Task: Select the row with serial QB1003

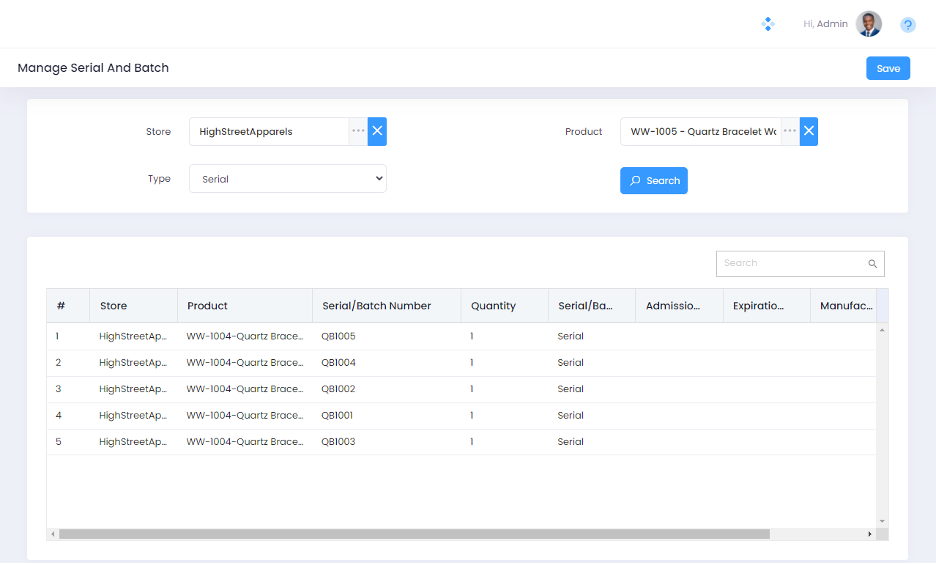Action: 338,442
